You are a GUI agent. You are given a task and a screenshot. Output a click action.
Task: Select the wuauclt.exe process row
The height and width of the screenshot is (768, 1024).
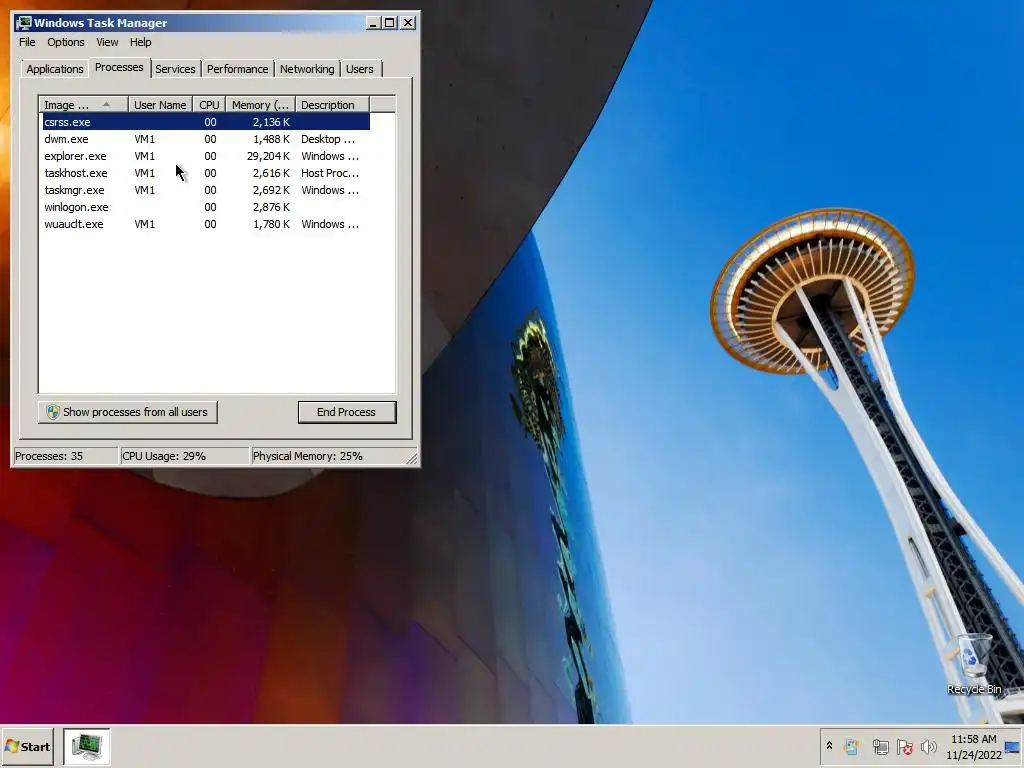206,224
